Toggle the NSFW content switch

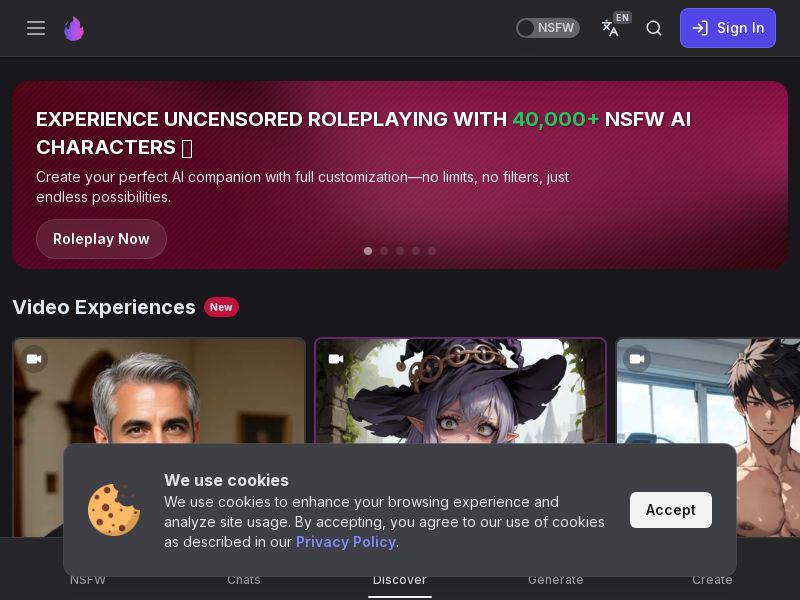(x=547, y=28)
